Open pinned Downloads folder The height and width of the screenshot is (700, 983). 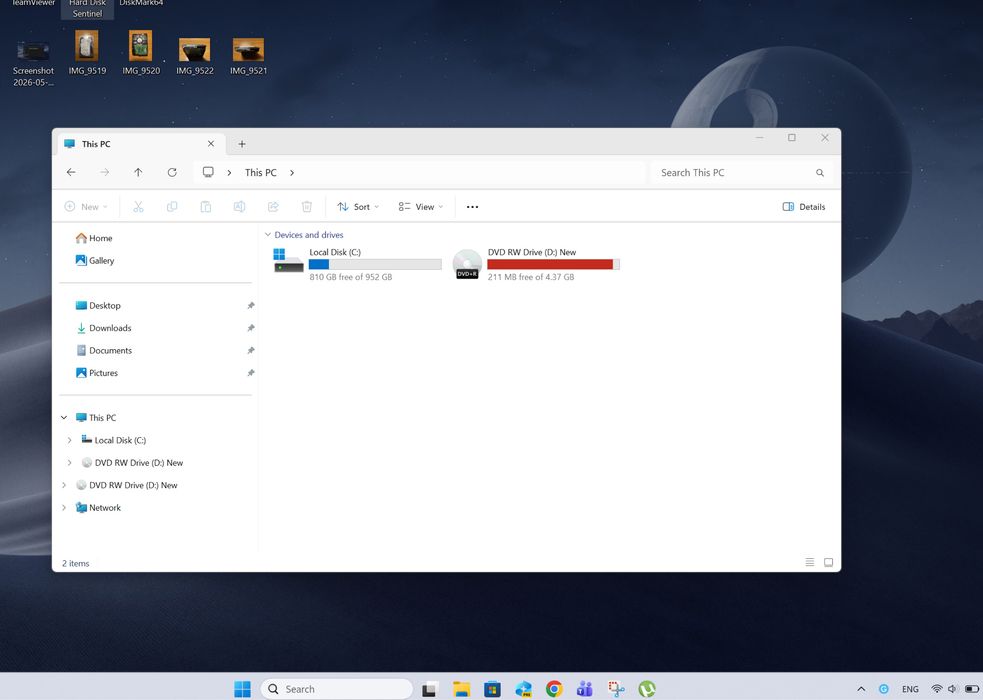coord(103,328)
